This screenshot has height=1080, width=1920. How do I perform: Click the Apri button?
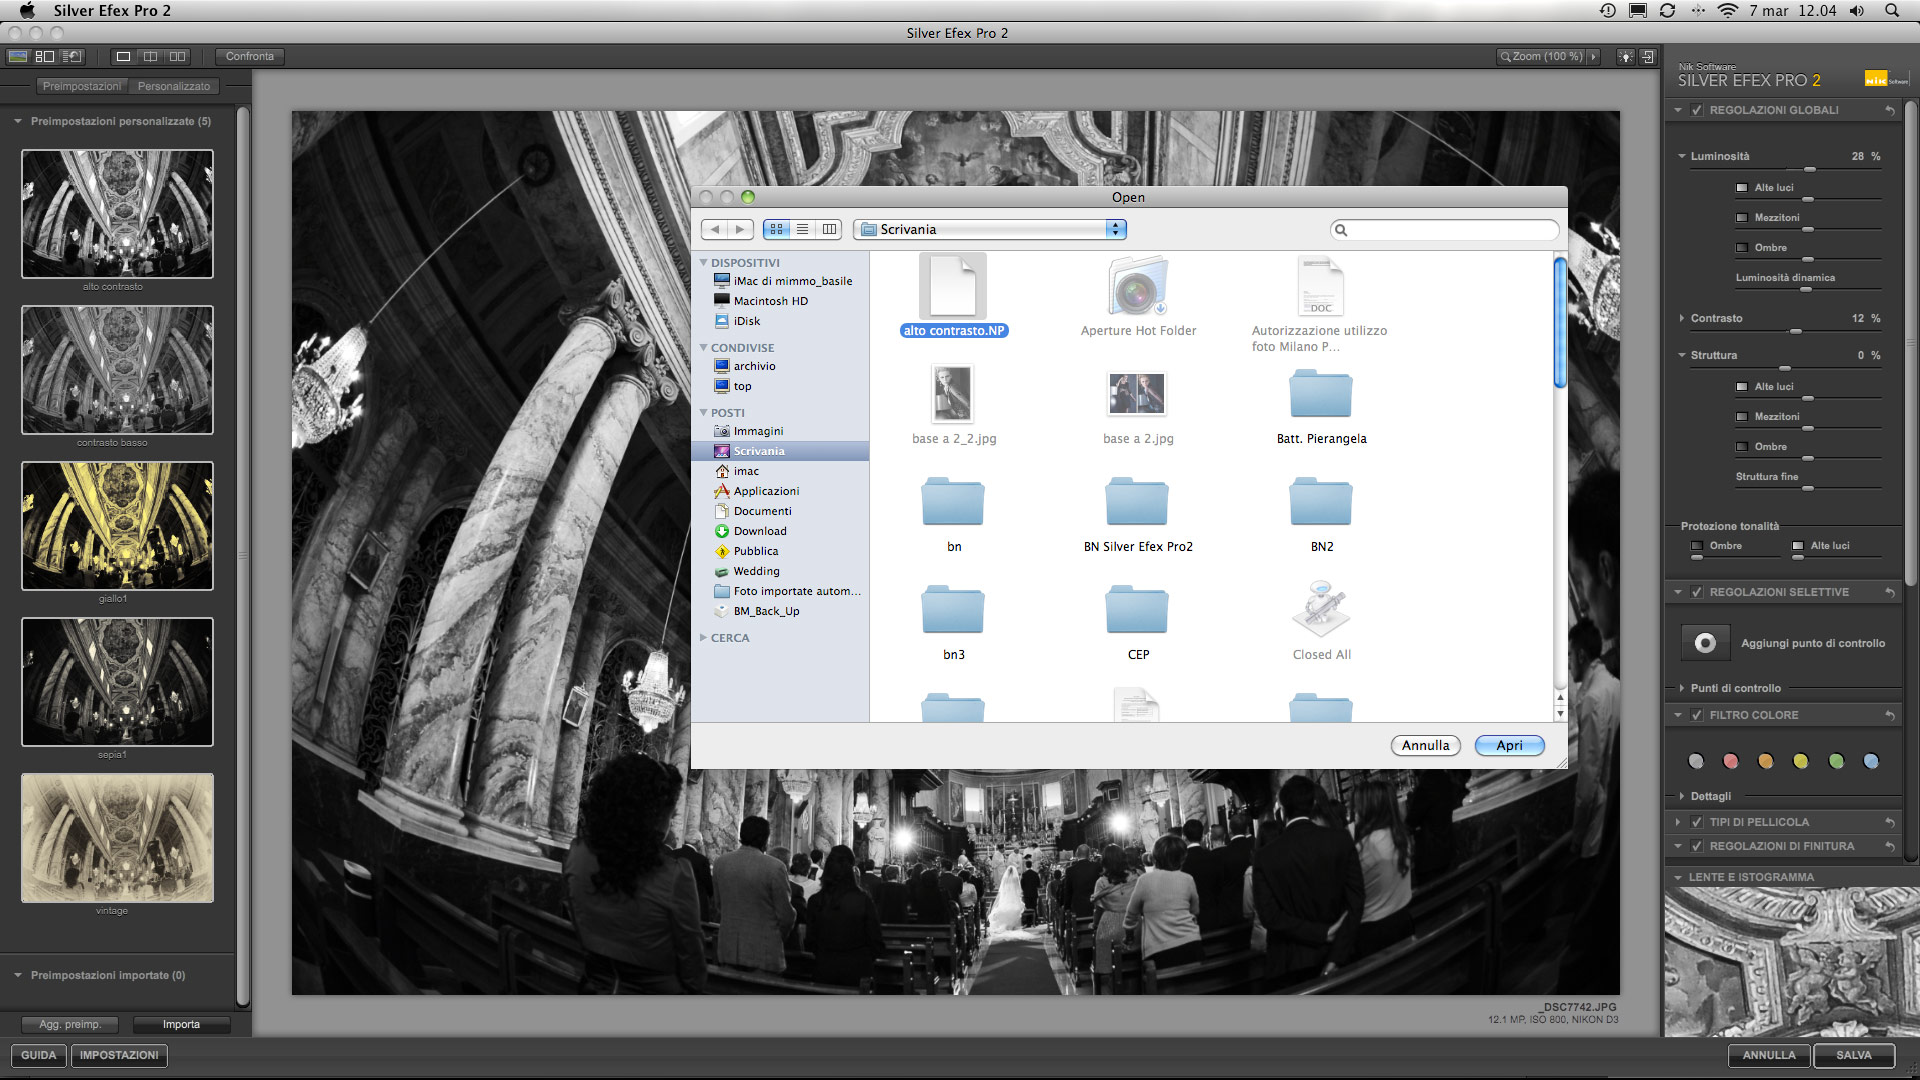pyautogui.click(x=1510, y=745)
